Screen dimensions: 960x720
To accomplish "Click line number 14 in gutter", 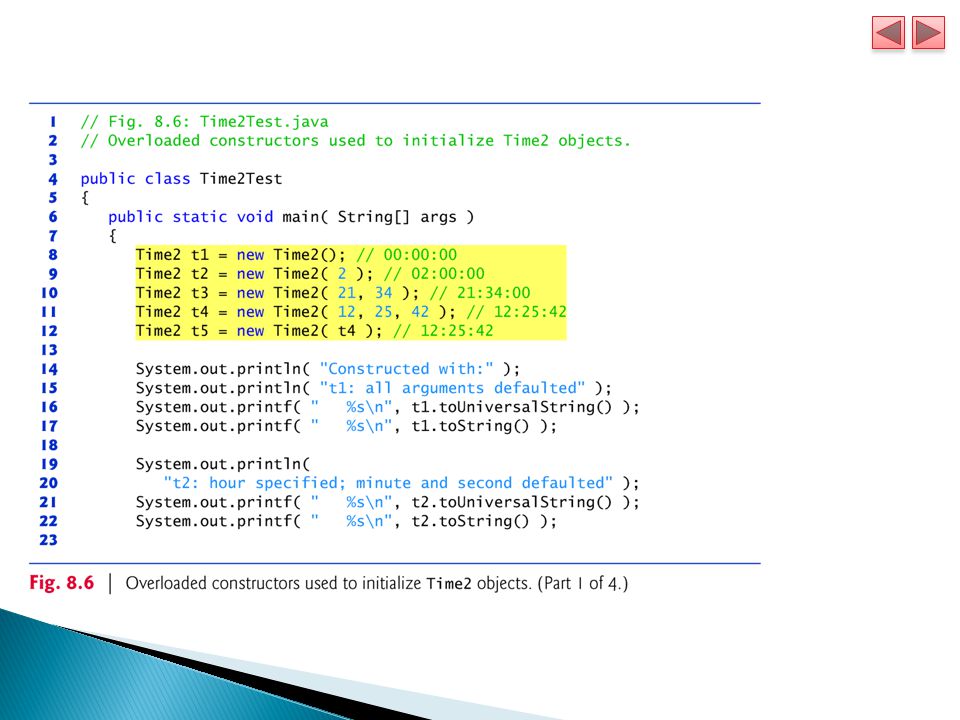I will click(49, 369).
